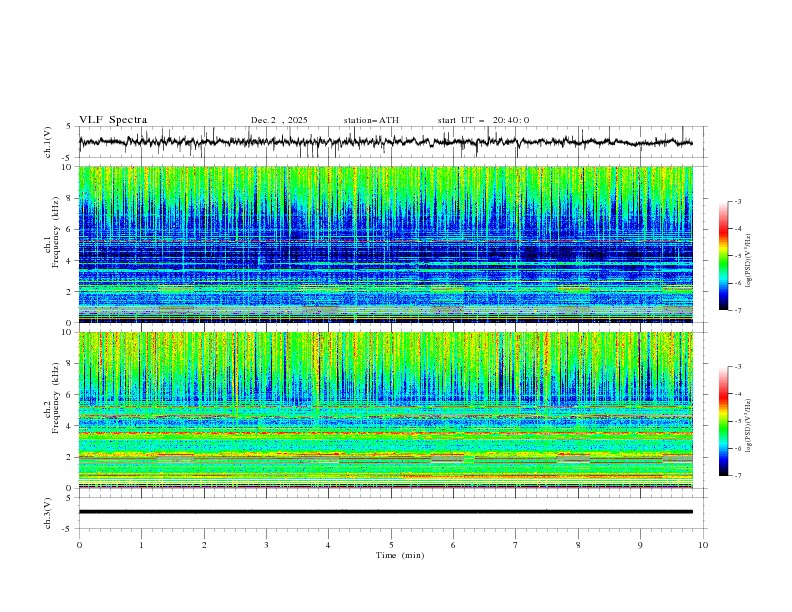Click the 8 kHz tick on ch.1 frequency axis
The image size is (792, 612).
point(70,198)
